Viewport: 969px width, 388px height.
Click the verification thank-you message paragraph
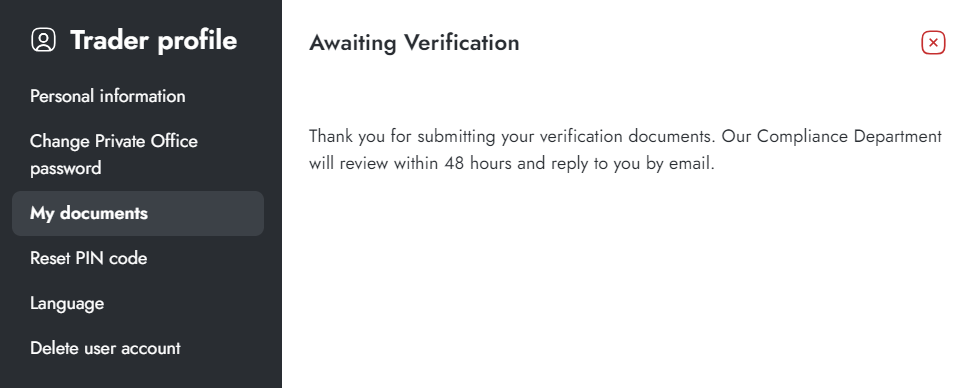(x=625, y=150)
